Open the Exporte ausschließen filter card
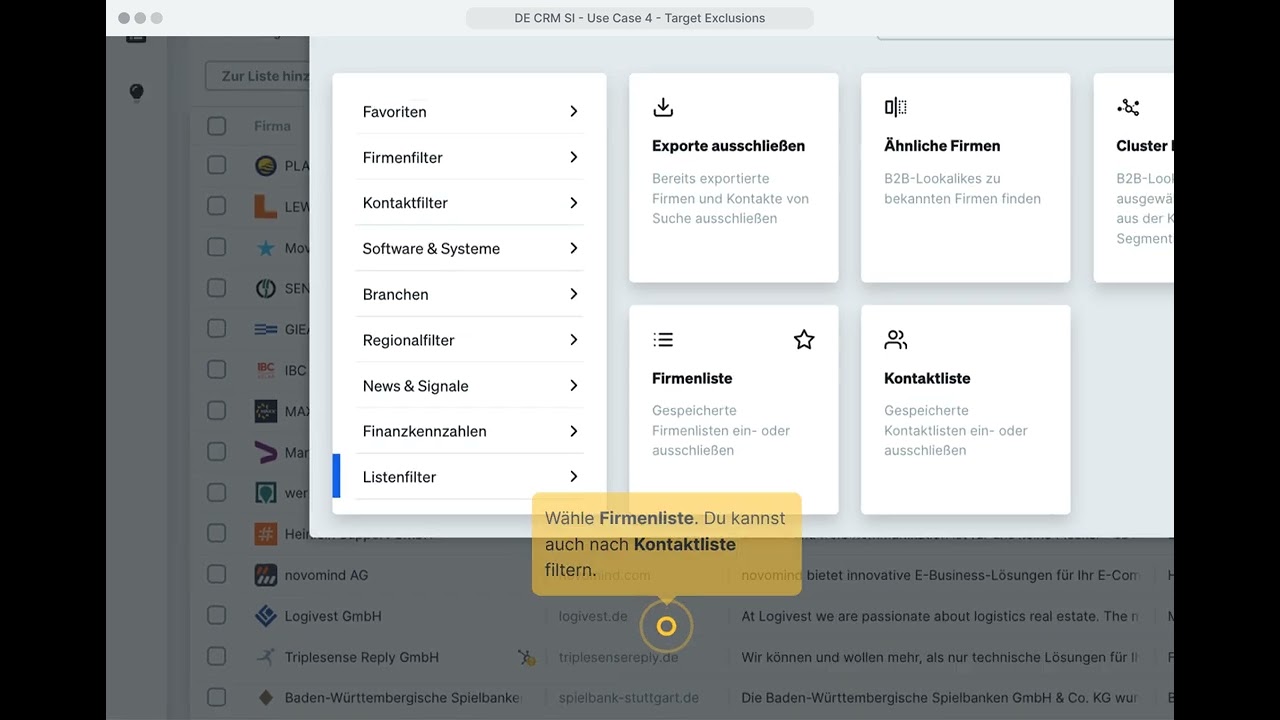This screenshot has height=720, width=1280. tap(734, 177)
